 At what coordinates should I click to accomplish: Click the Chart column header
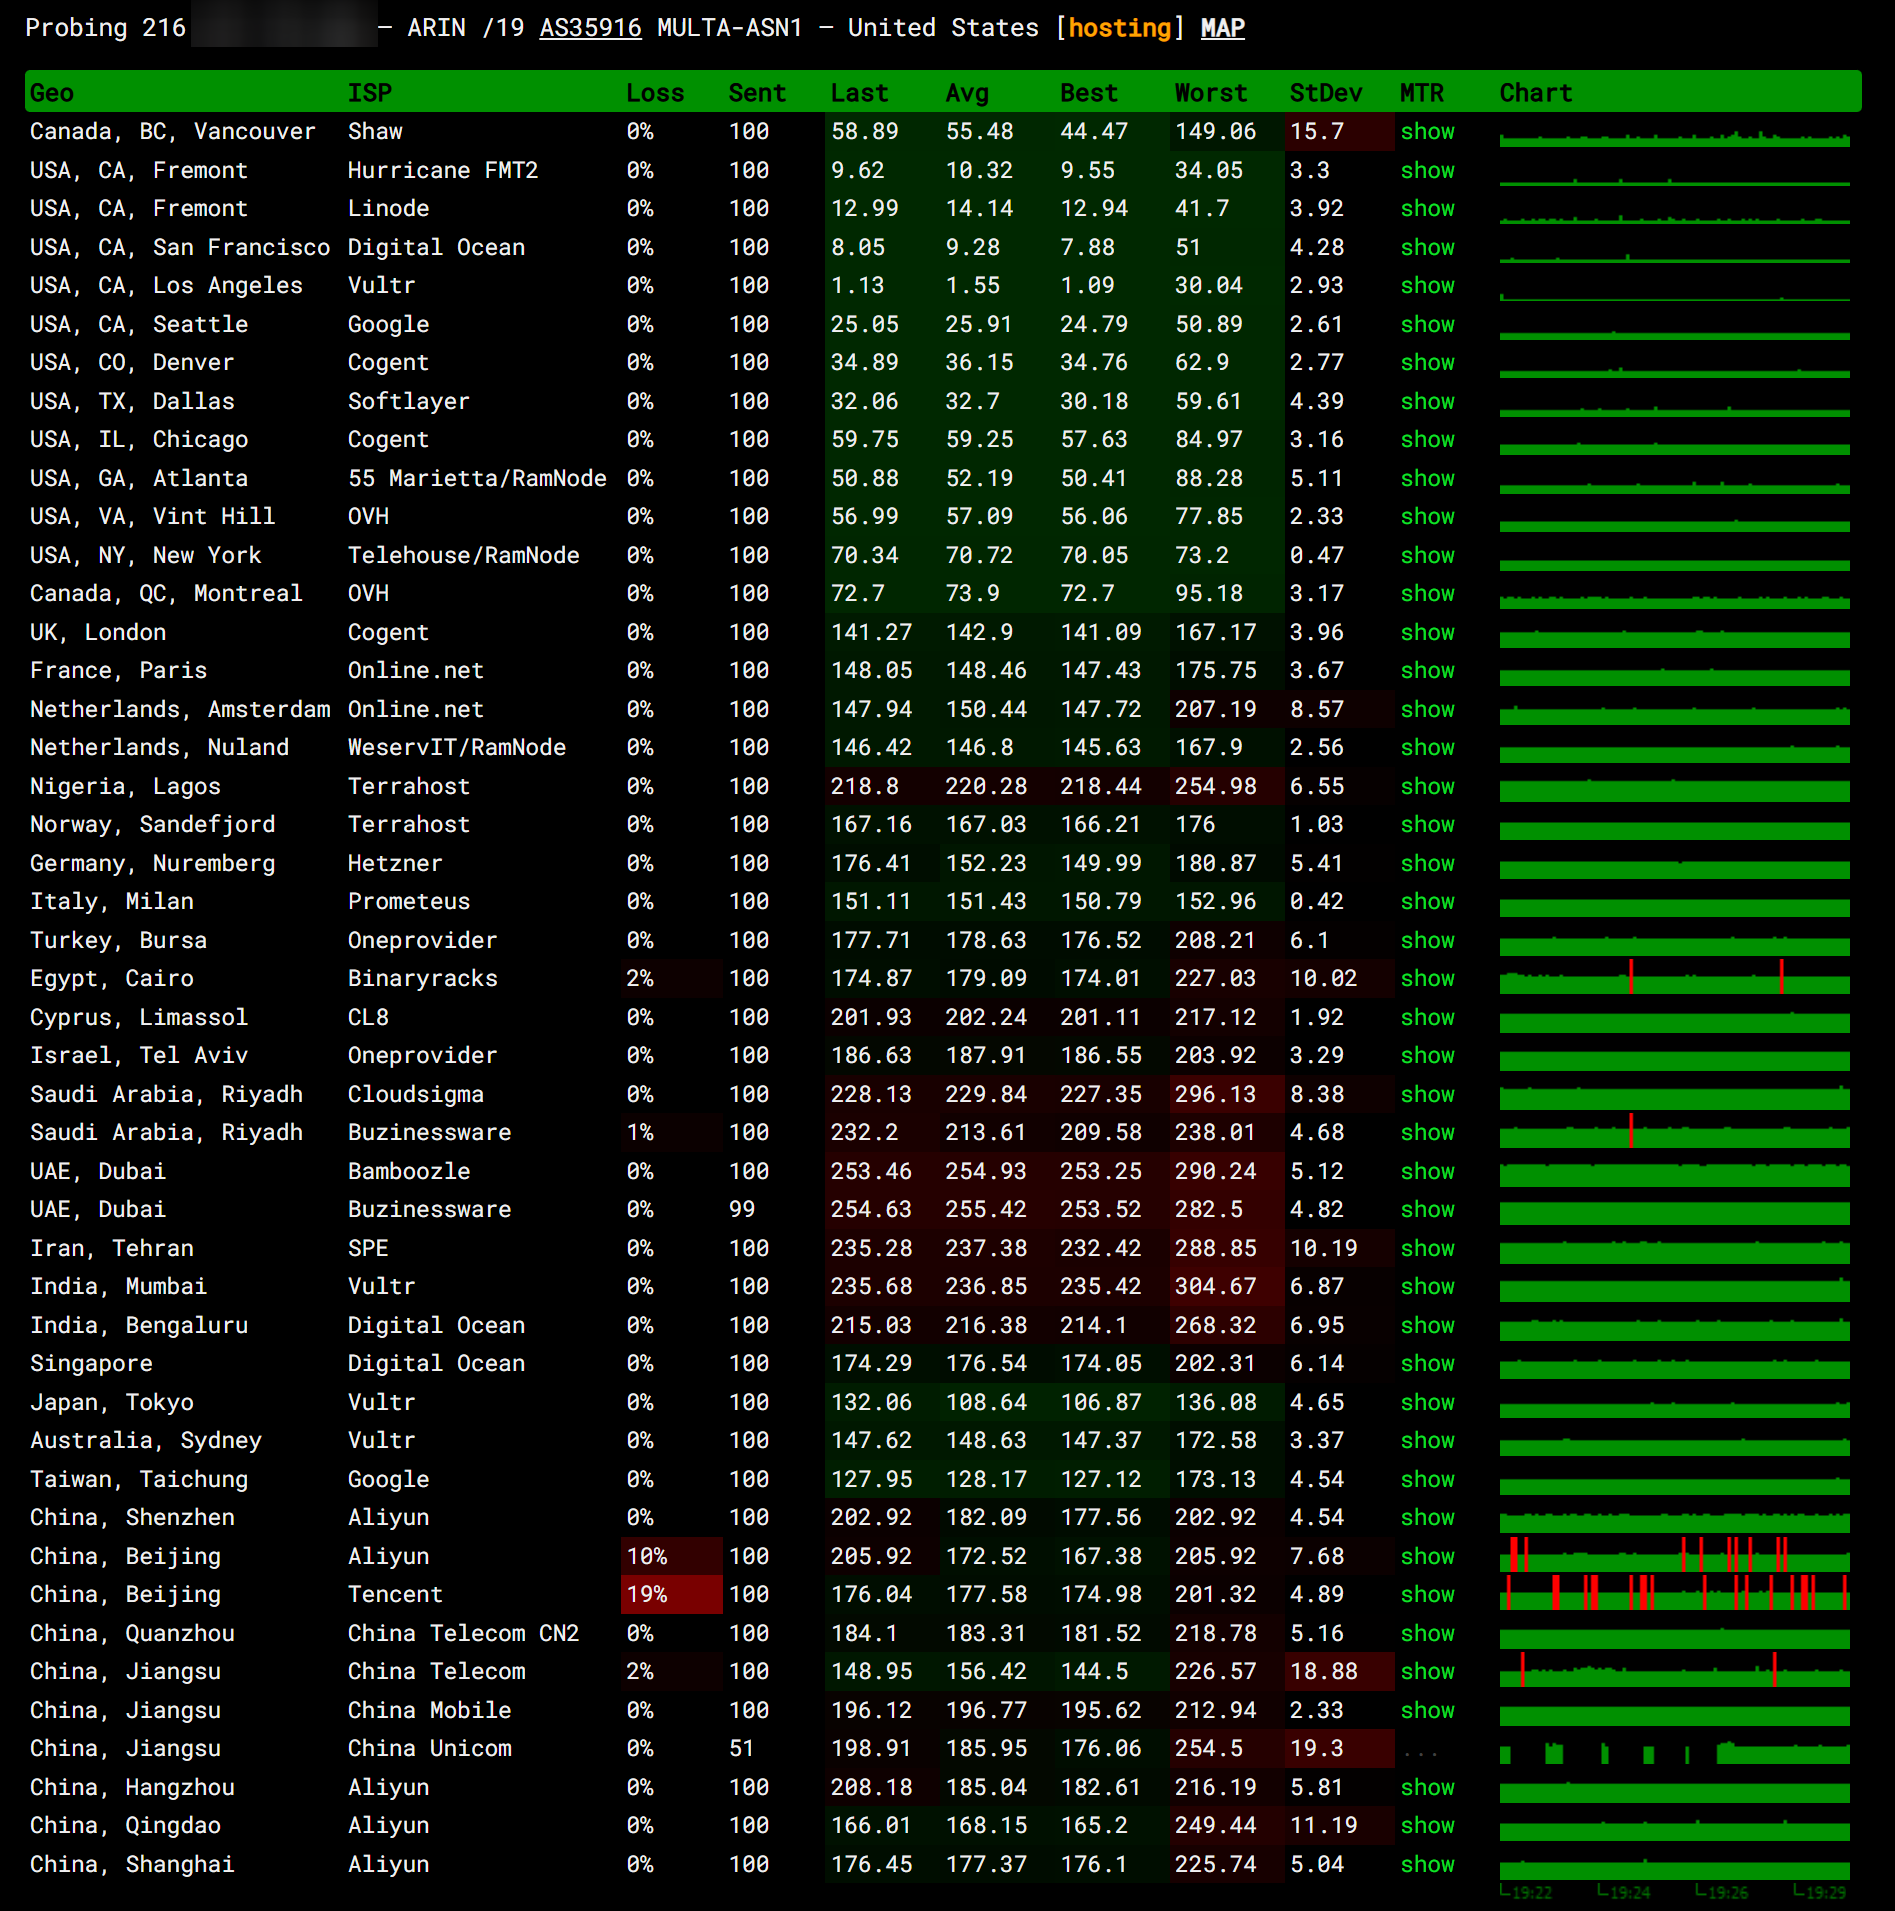pos(1535,93)
